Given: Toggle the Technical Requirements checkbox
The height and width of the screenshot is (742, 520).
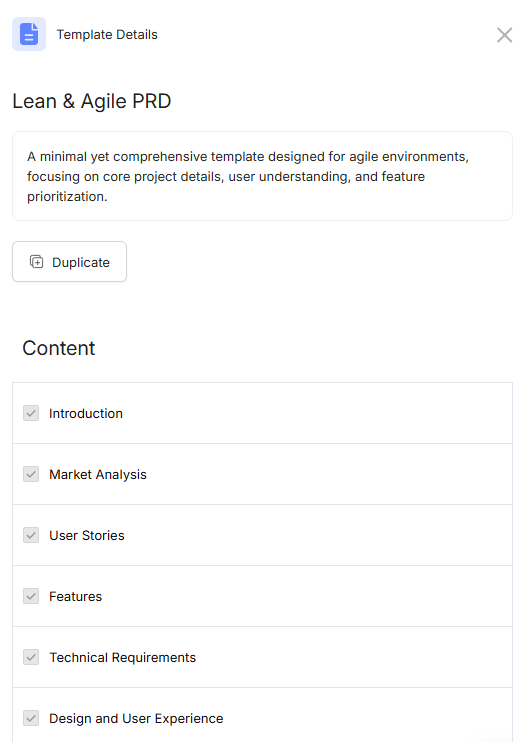Looking at the screenshot, I should (x=31, y=657).
